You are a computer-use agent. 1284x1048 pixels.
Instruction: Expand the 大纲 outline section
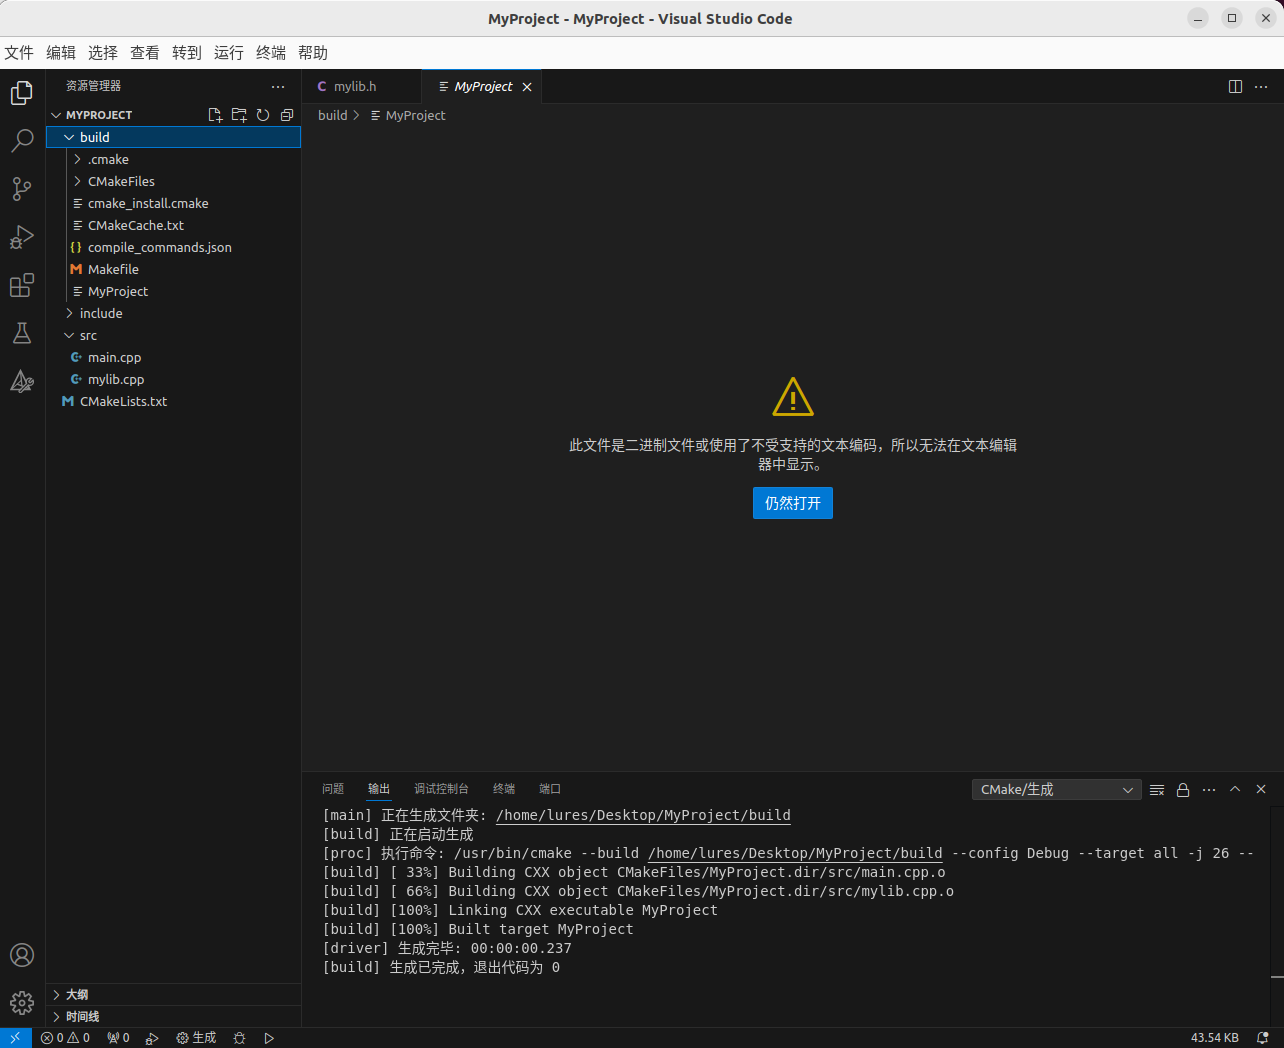[173, 994]
